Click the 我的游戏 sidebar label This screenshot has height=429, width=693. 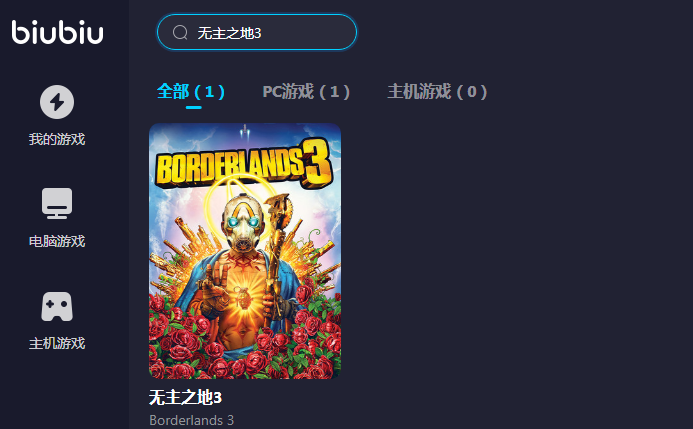(x=57, y=139)
